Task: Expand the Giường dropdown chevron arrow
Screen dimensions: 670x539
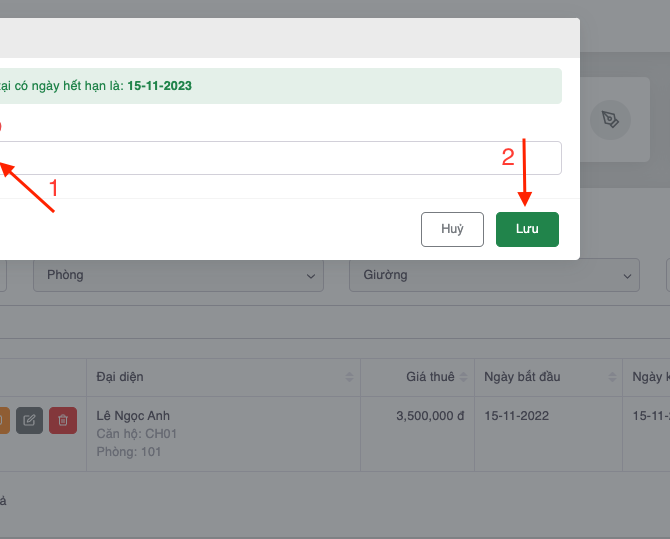Action: [627, 275]
